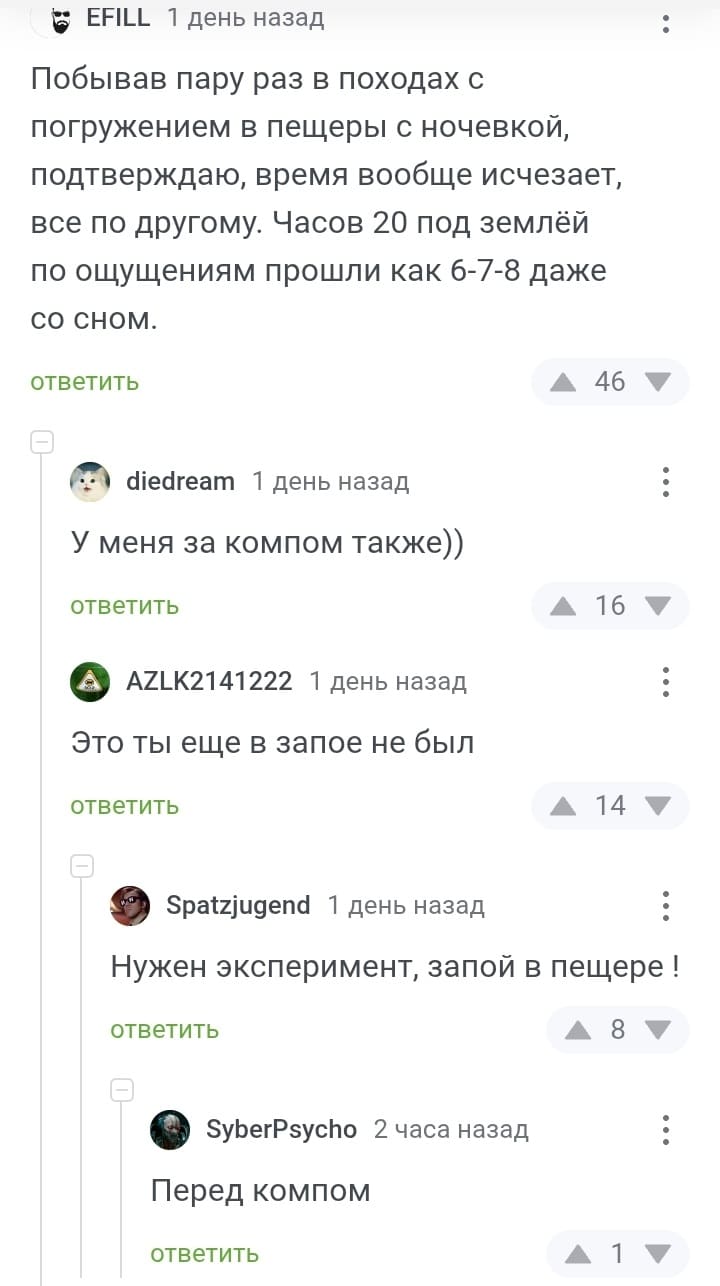Open Spatzjugend's user profile name
Image resolution: width=720 pixels, height=1286 pixels.
tap(238, 906)
